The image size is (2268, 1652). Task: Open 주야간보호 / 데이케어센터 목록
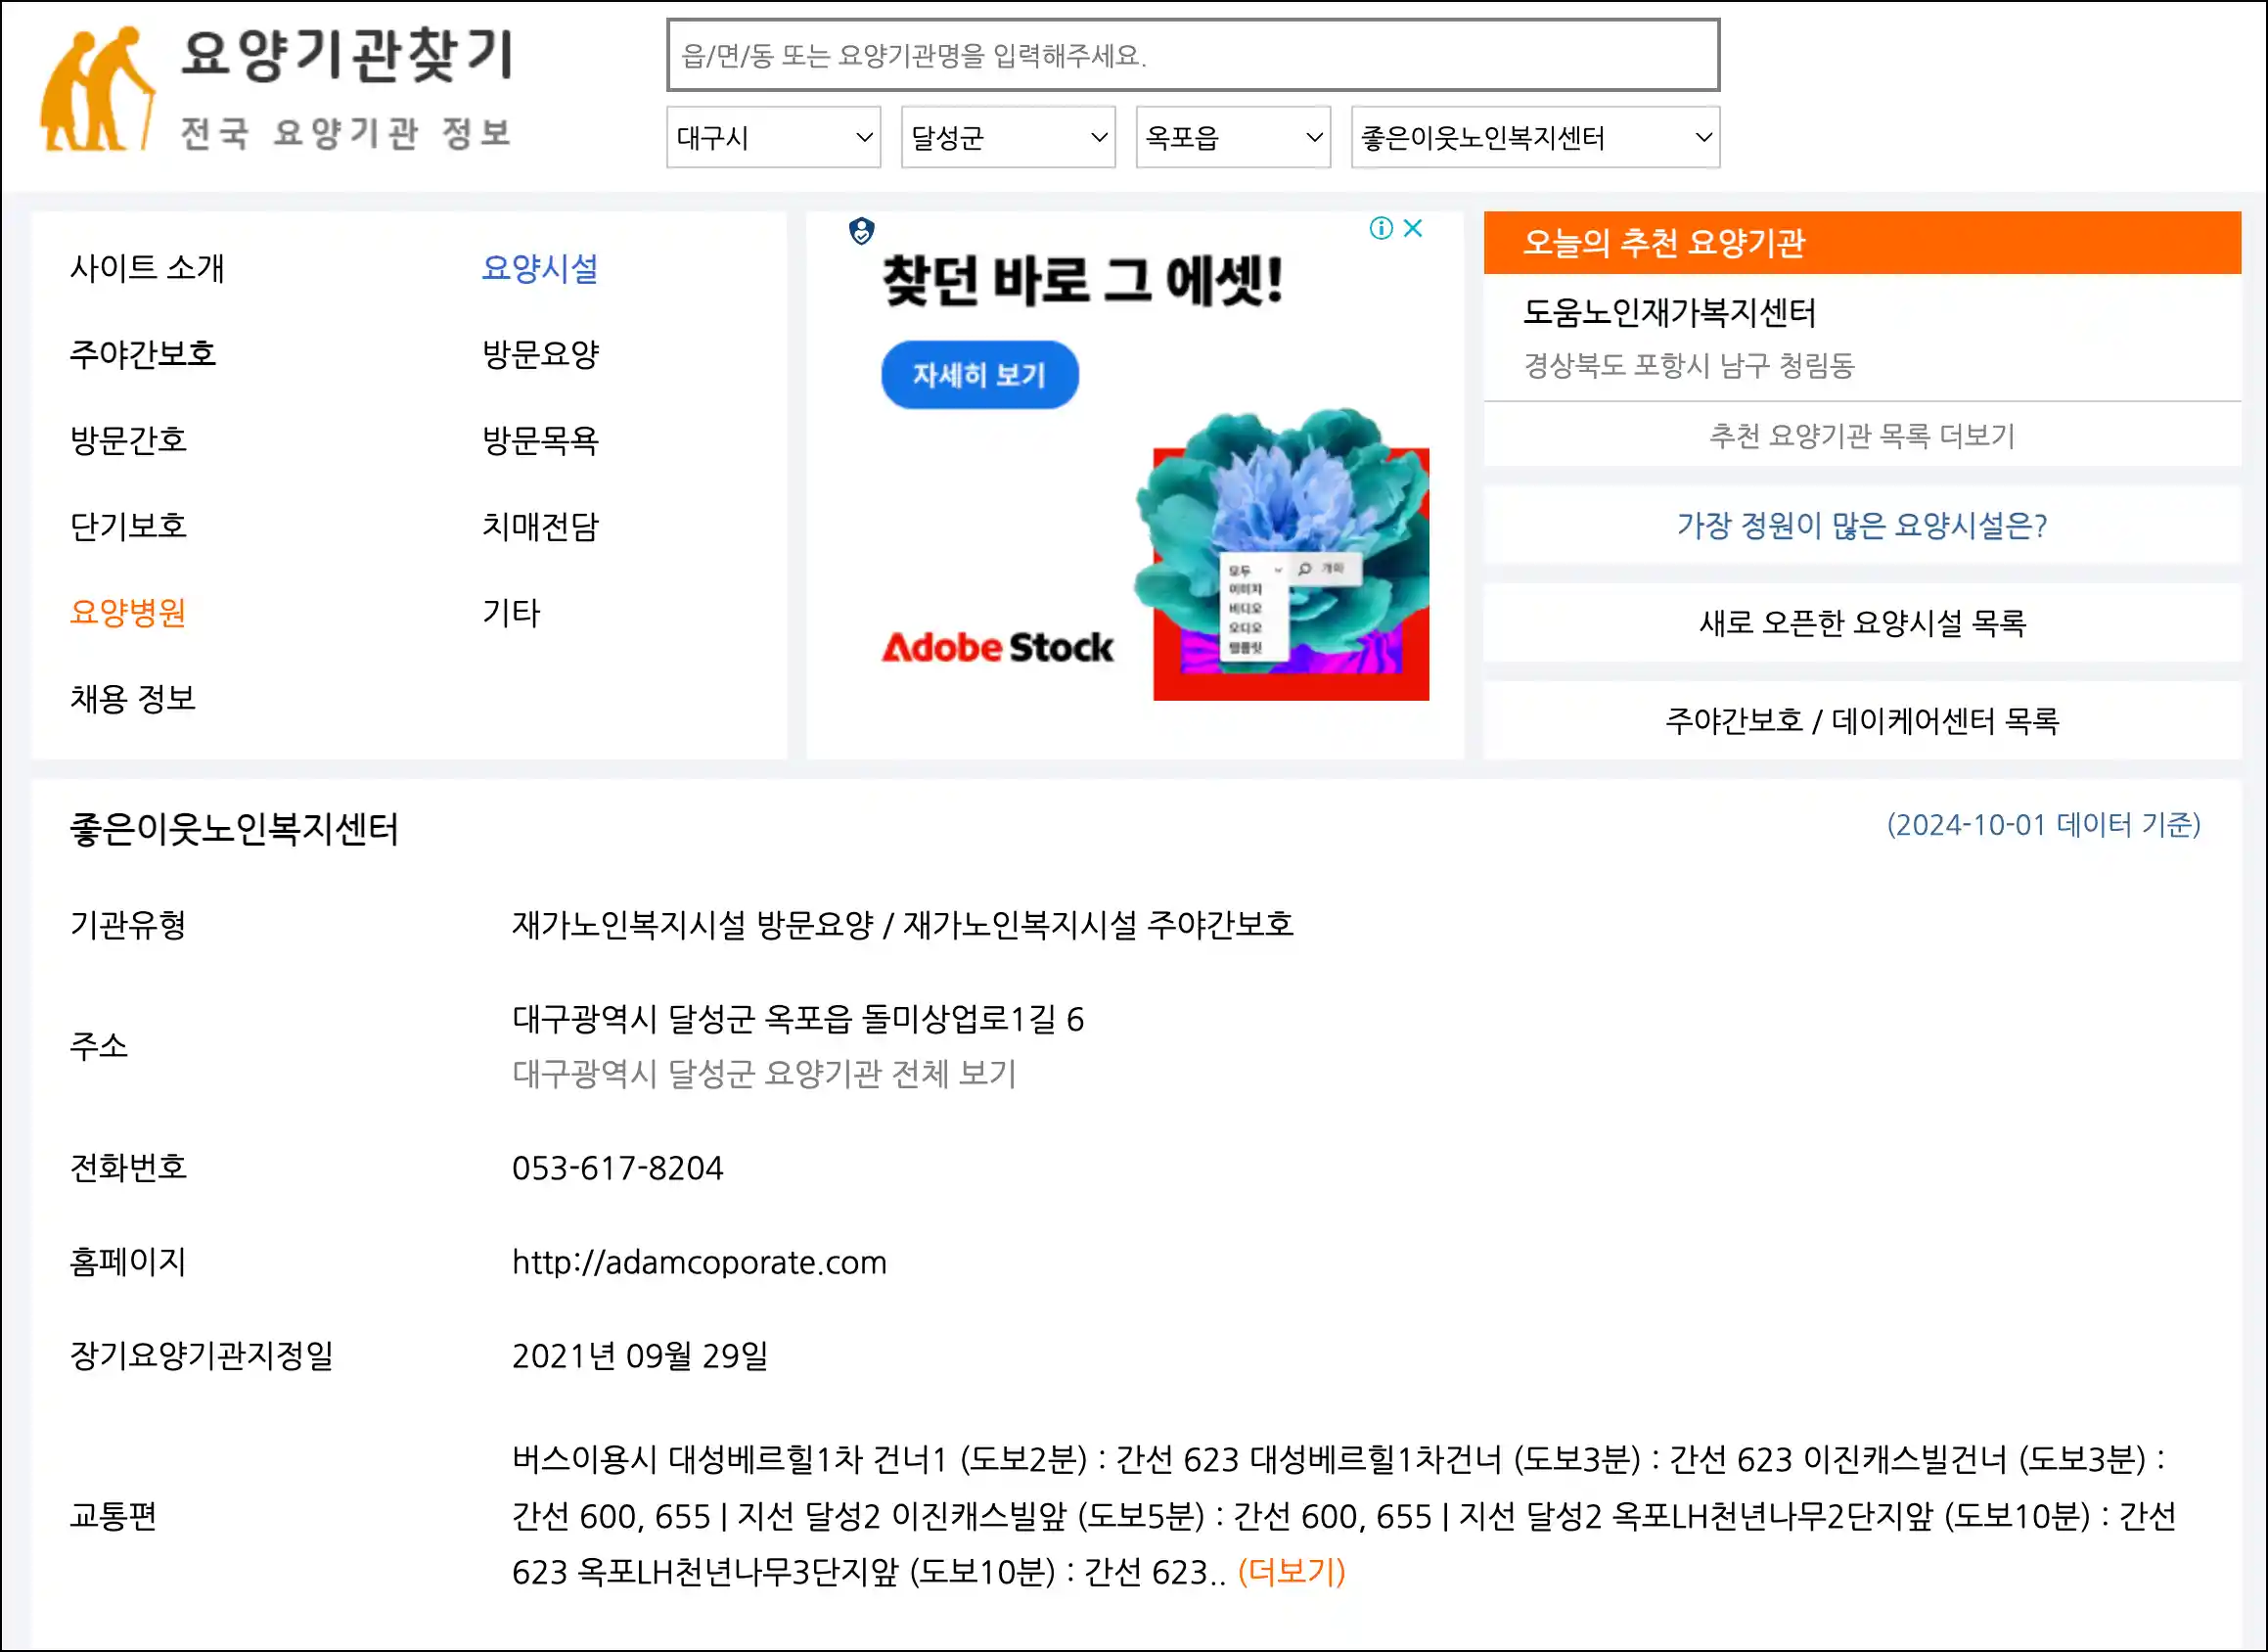click(x=1862, y=721)
